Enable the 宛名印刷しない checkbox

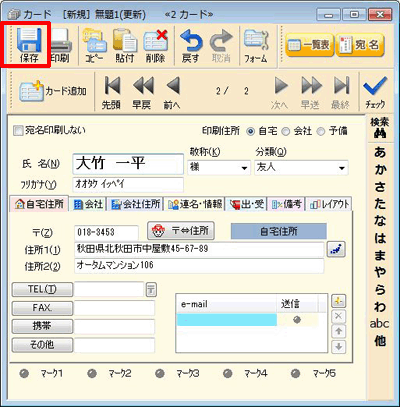pyautogui.click(x=18, y=130)
